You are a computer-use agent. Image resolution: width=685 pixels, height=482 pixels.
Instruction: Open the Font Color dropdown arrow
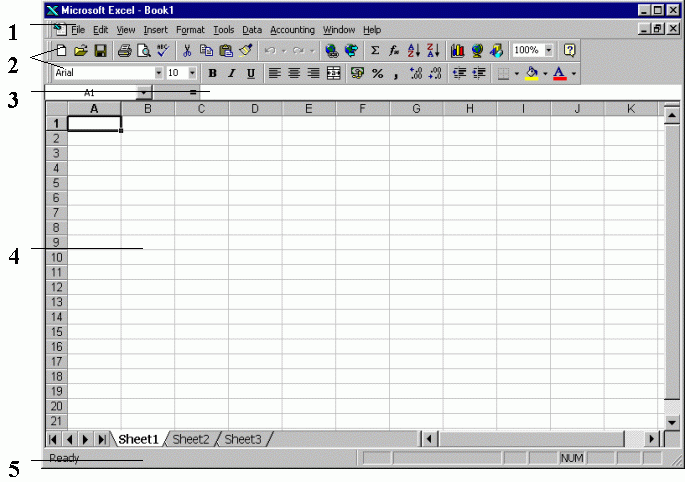[x=574, y=73]
